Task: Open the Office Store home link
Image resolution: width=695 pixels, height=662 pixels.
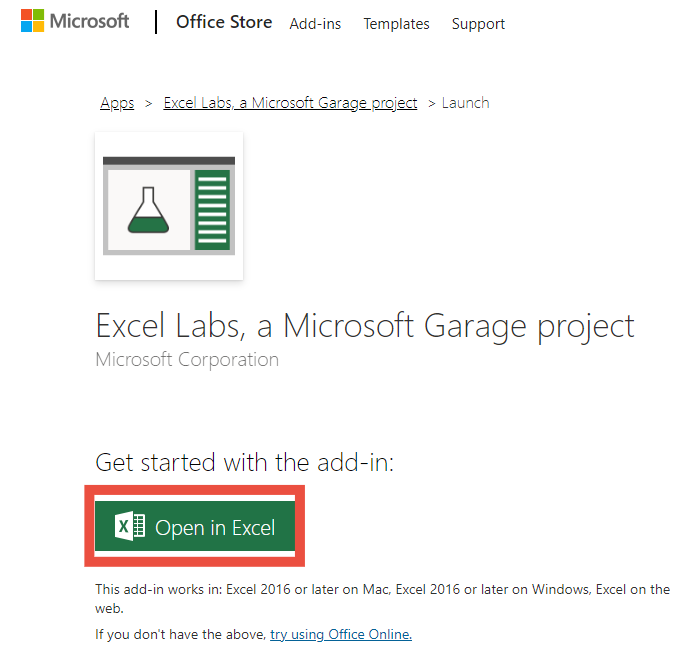Action: click(224, 22)
